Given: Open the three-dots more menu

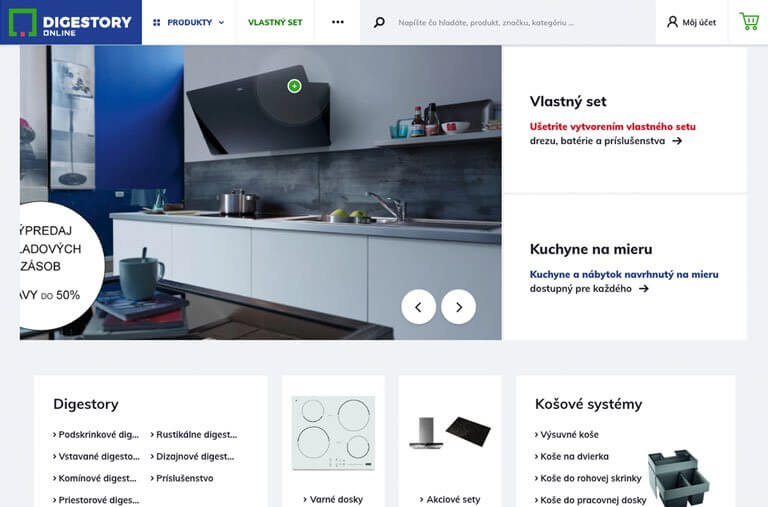Looking at the screenshot, I should tap(337, 22).
